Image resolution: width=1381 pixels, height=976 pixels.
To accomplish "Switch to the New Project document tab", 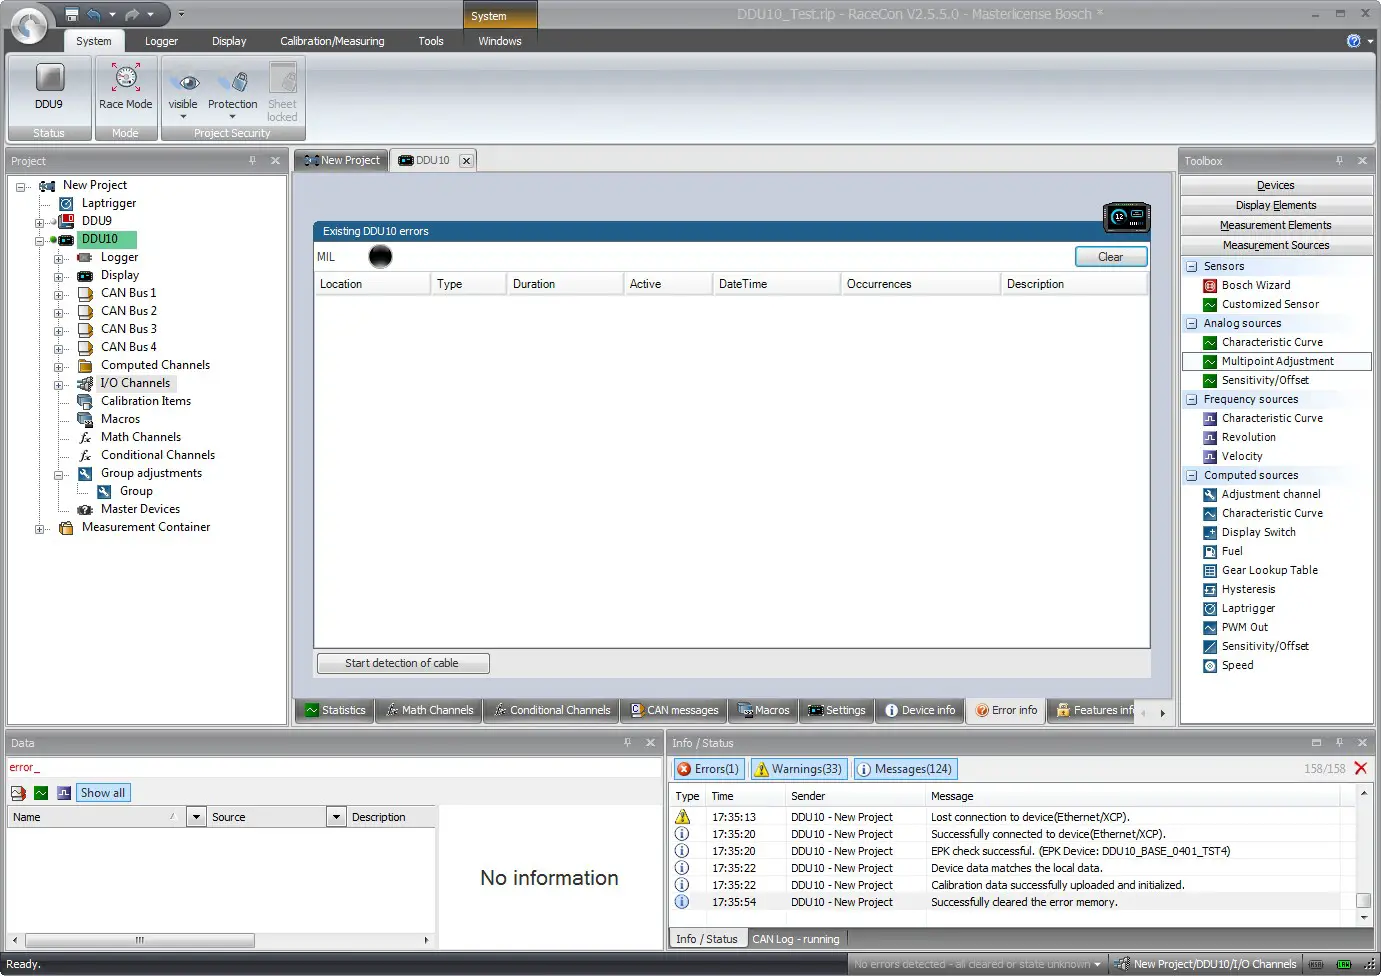I will (342, 160).
